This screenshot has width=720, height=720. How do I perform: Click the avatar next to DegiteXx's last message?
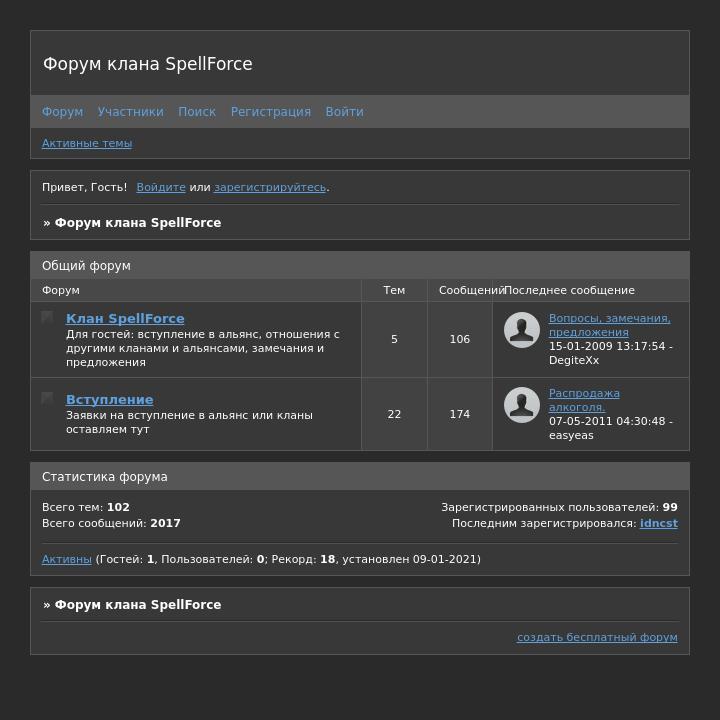[522, 330]
